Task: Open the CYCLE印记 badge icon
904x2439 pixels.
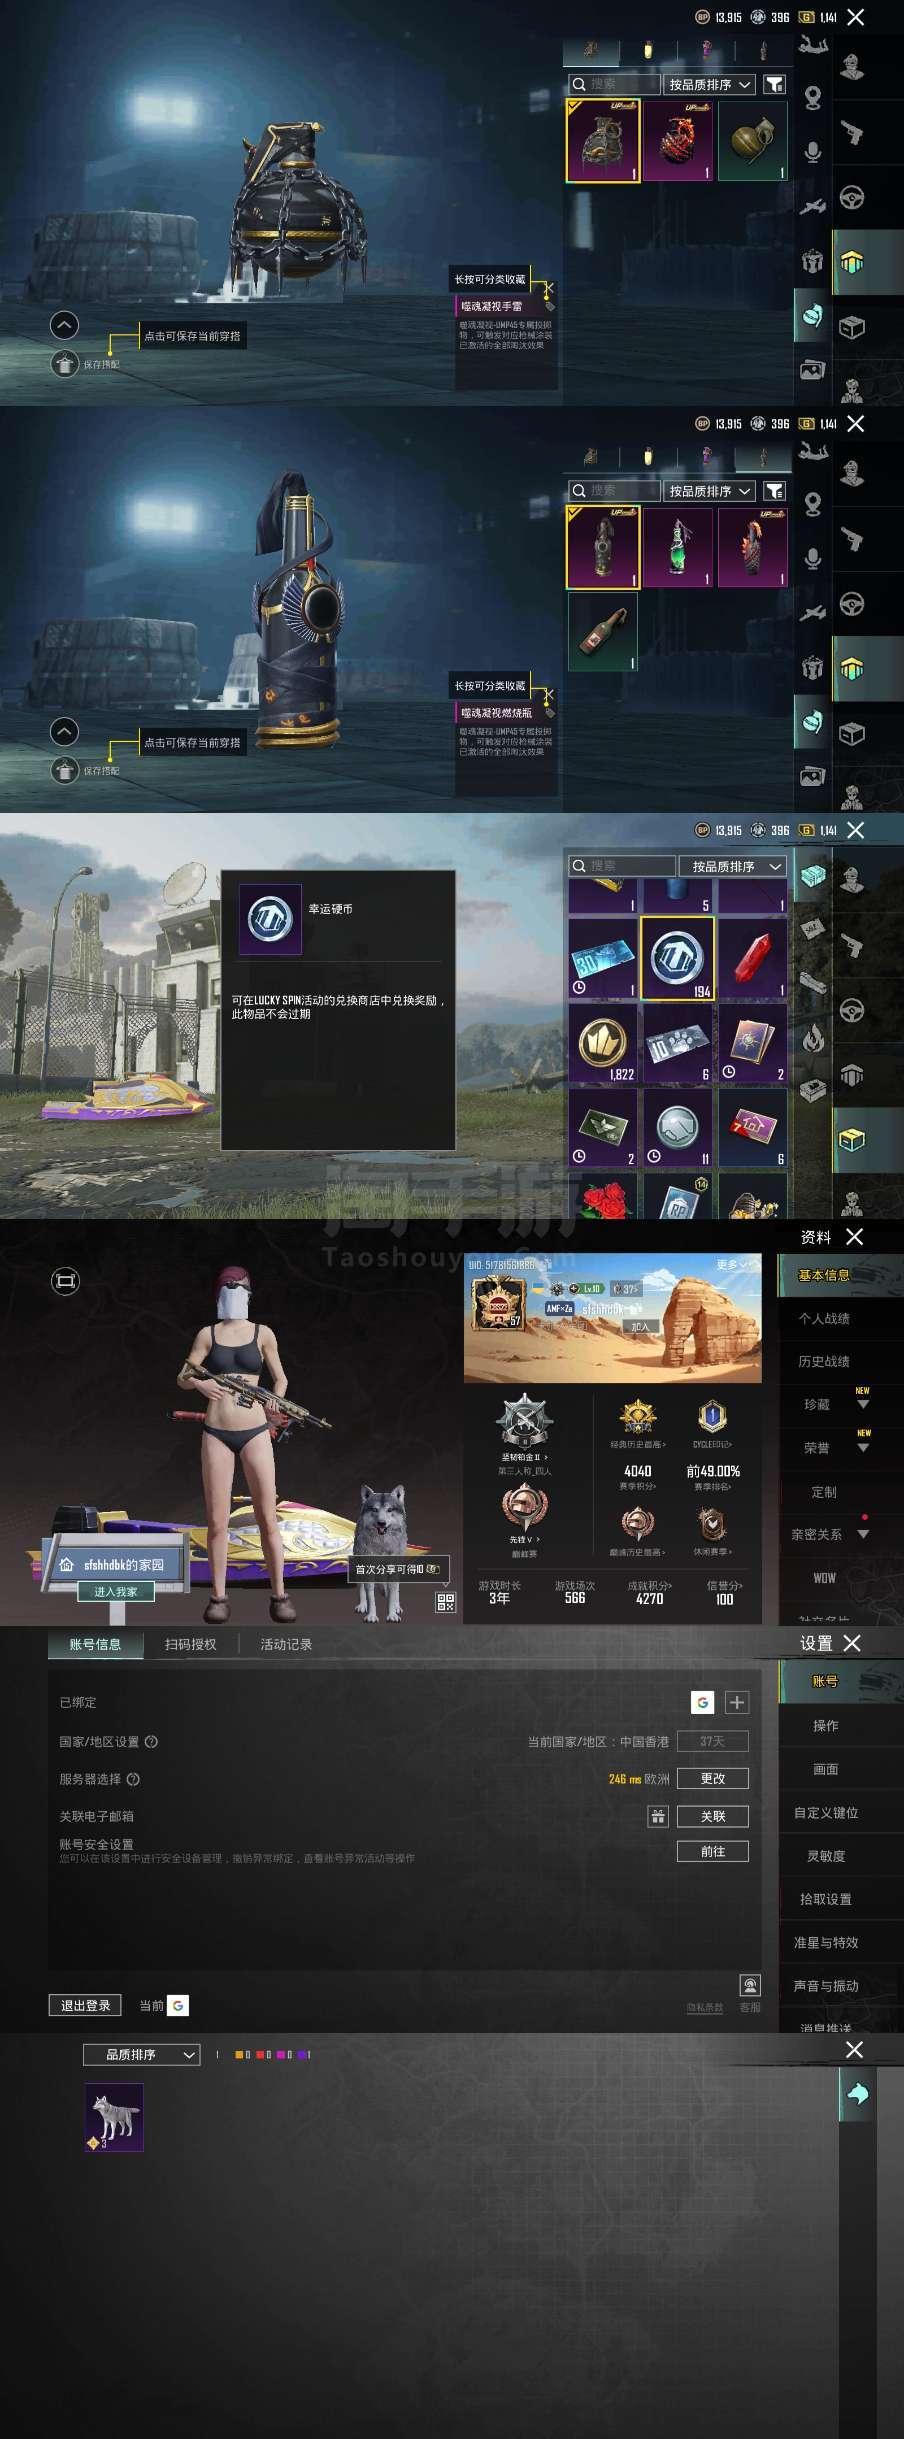Action: [712, 1418]
